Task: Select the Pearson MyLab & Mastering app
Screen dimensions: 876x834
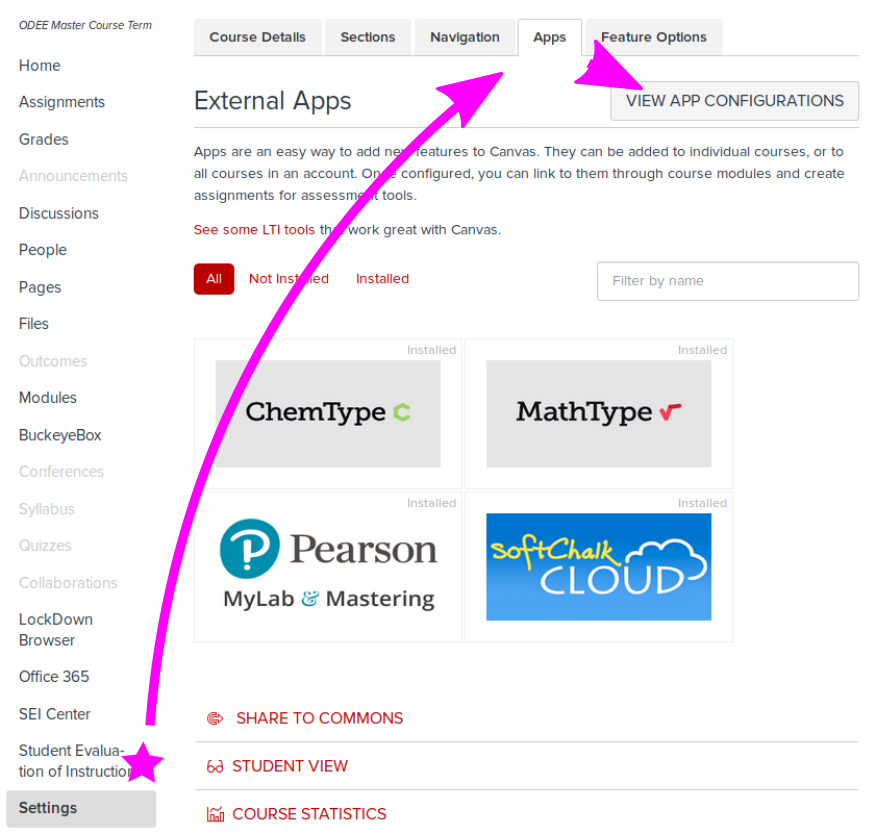Action: [x=328, y=566]
